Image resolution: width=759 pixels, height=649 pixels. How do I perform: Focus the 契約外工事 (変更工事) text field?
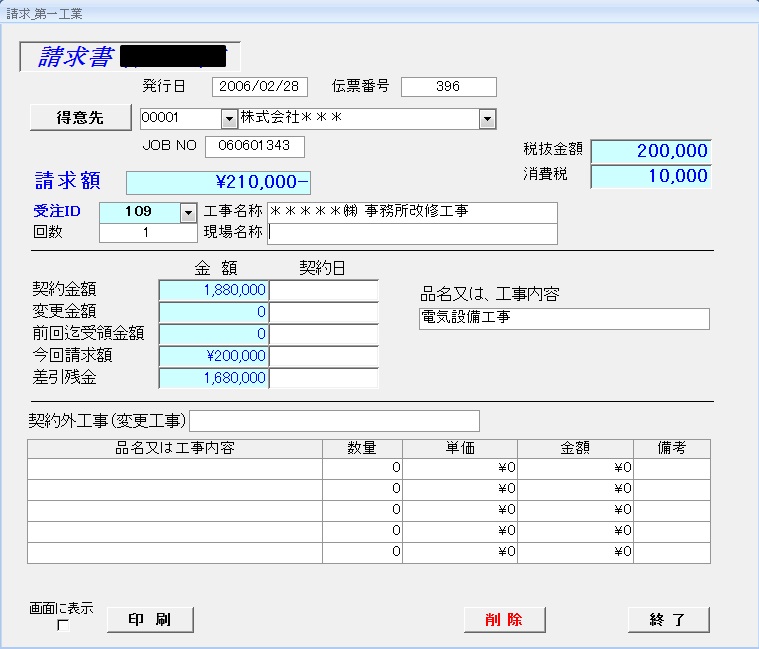(334, 420)
